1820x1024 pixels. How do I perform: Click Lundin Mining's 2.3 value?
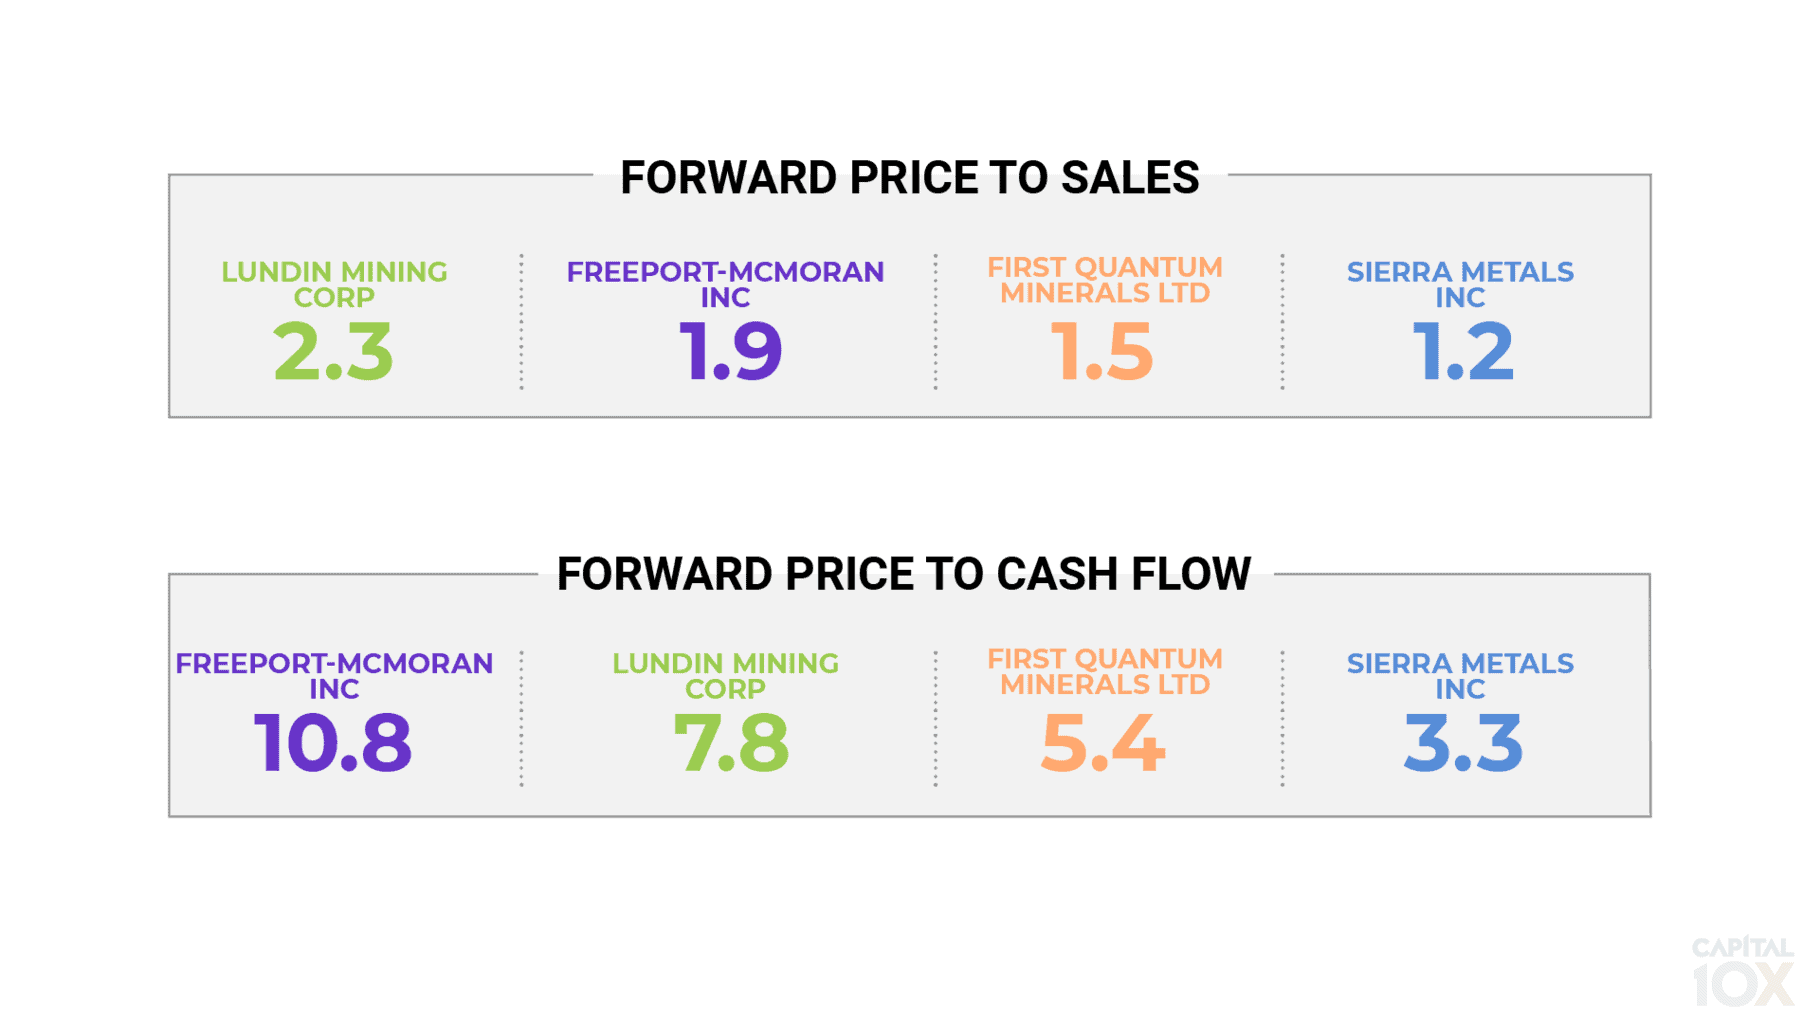[334, 352]
